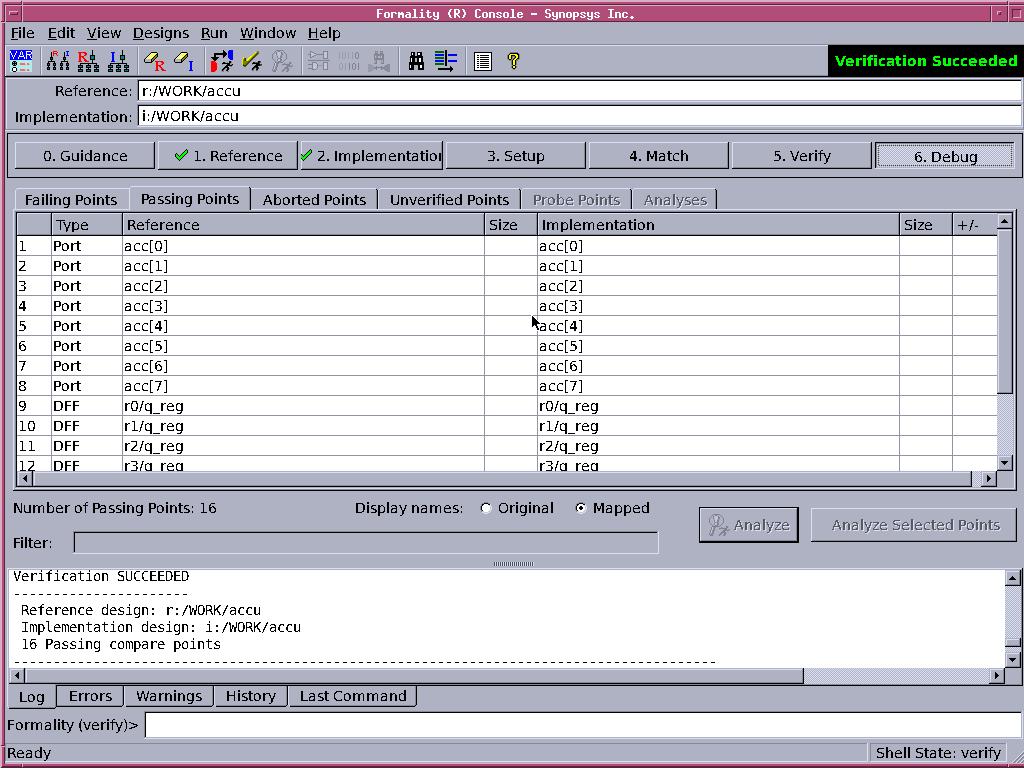The height and width of the screenshot is (768, 1024).
Task: Open the Edit menu
Action: point(61,33)
